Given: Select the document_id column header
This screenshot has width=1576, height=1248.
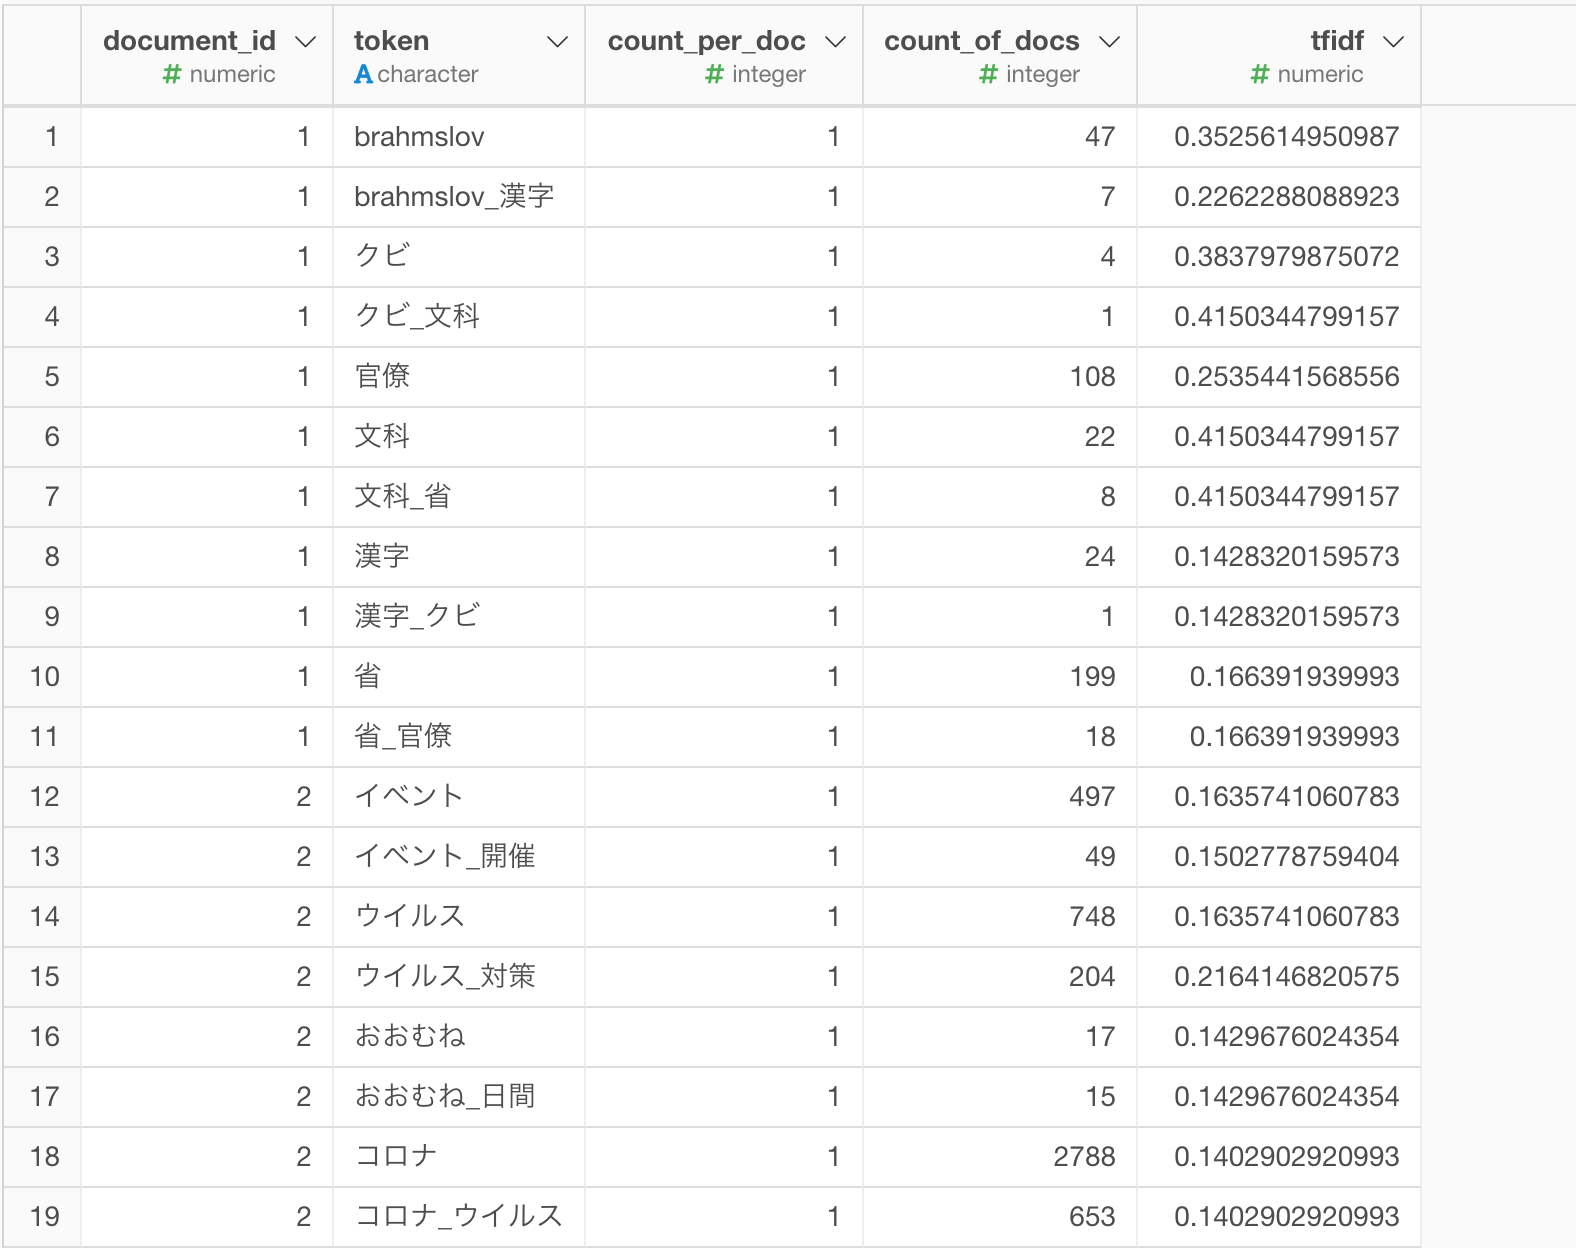Looking at the screenshot, I should click(207, 55).
